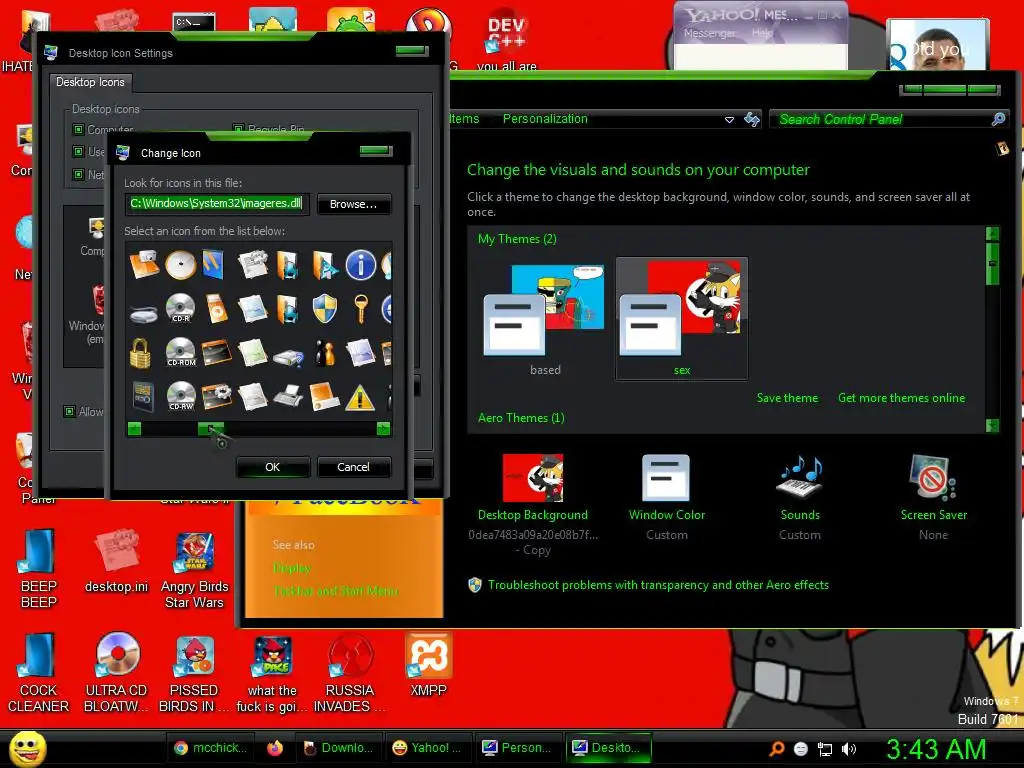The image size is (1024, 768).
Task: Click the volume speaker tray icon
Action: (x=849, y=749)
